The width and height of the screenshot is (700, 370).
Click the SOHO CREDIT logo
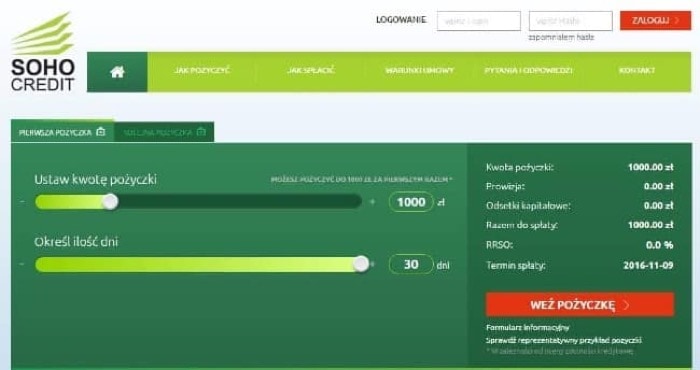[43, 52]
